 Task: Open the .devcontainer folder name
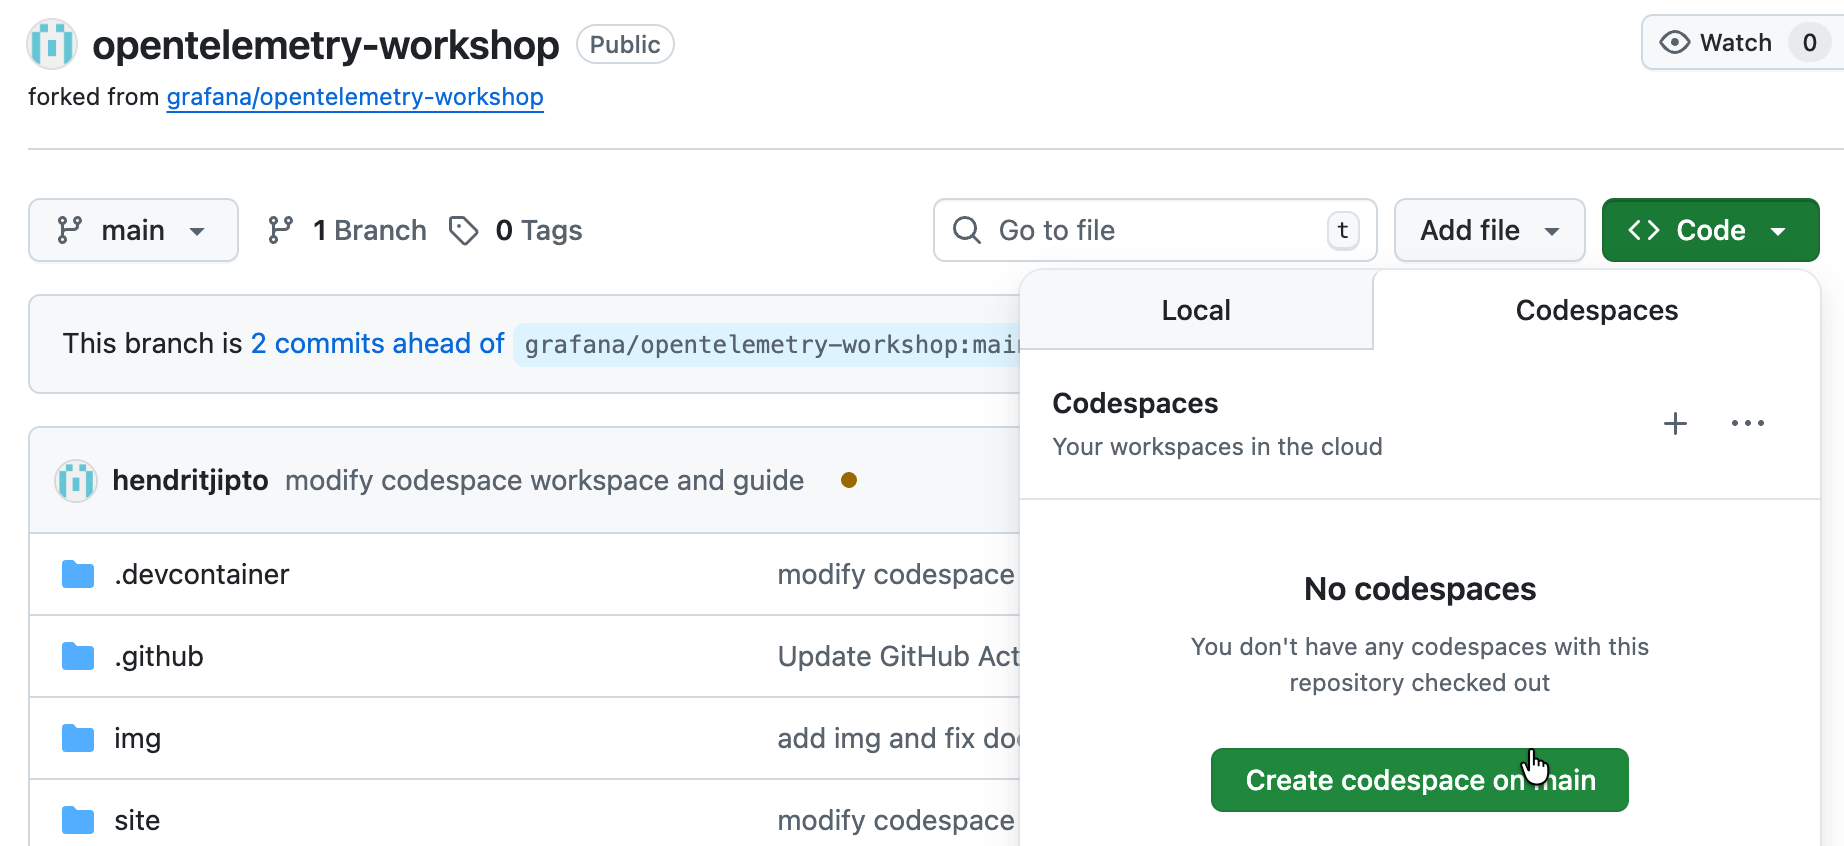[202, 575]
